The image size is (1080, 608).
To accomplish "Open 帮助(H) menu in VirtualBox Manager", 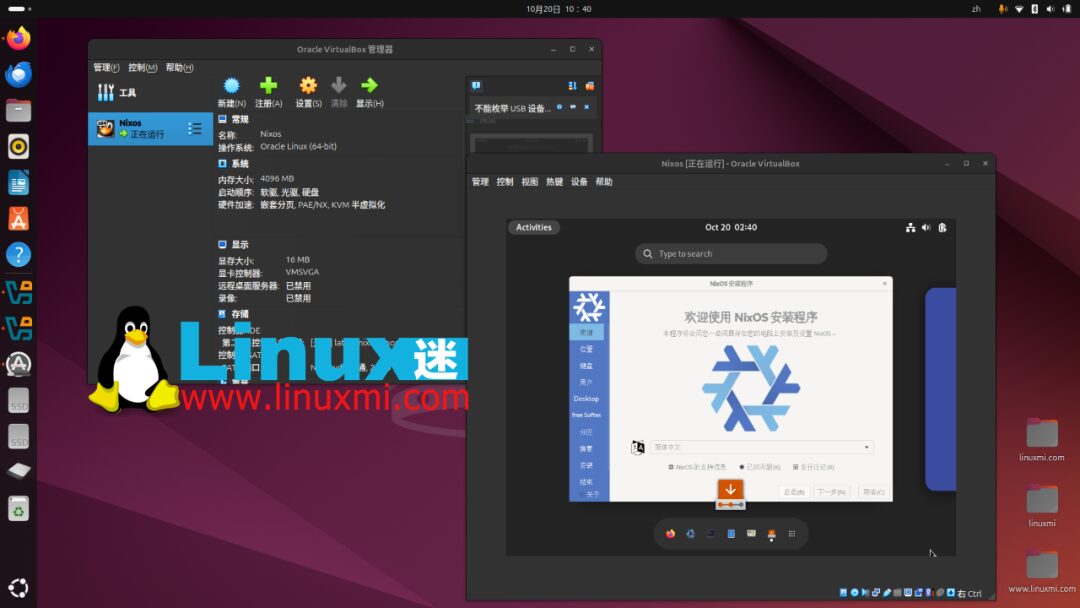I will click(x=179, y=67).
